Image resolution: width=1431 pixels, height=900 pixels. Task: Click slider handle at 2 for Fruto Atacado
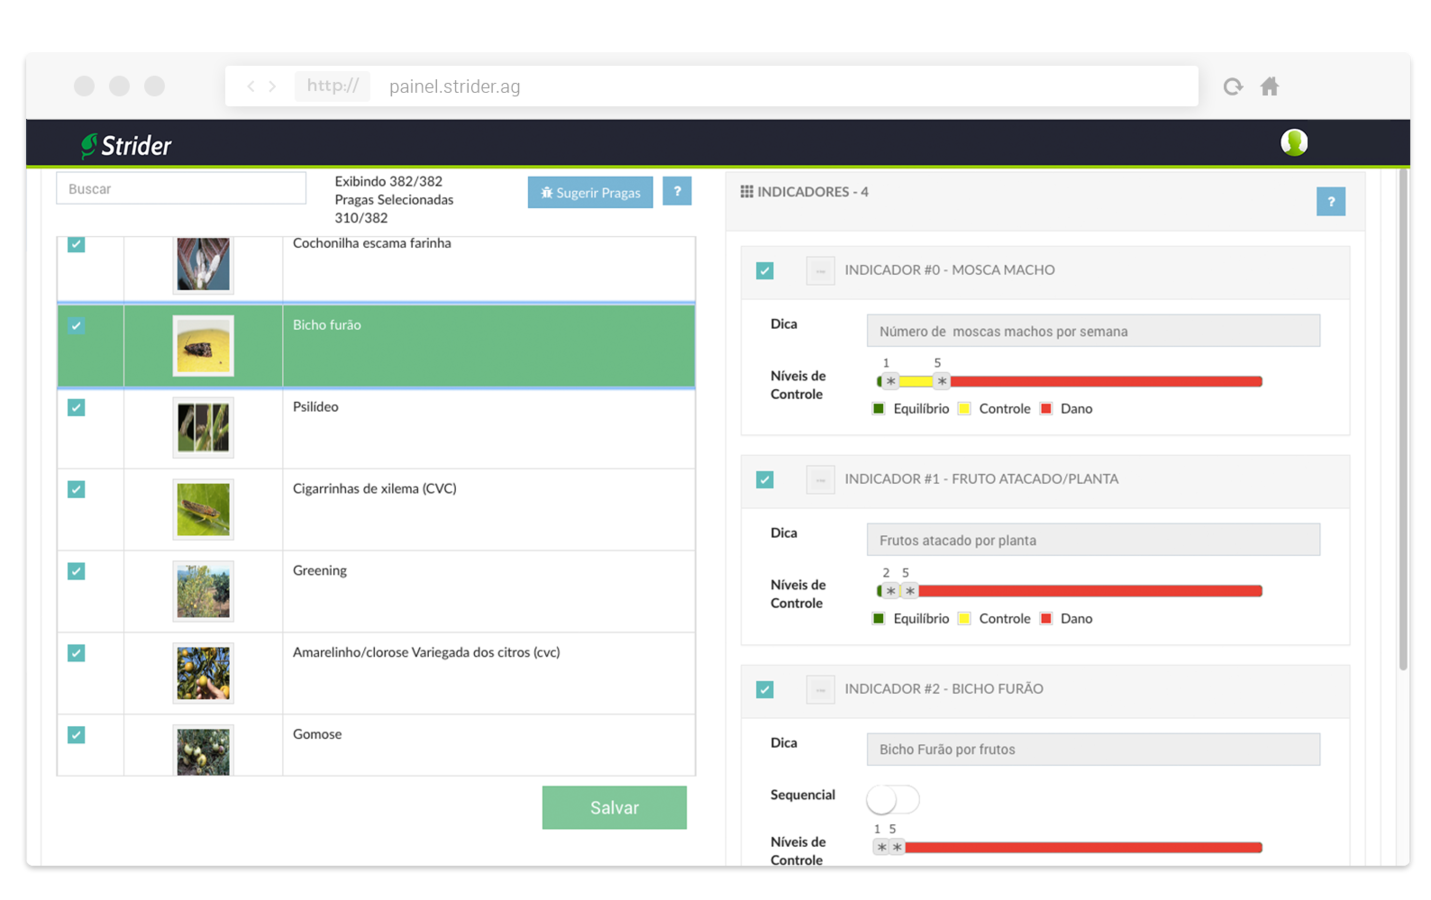890,591
